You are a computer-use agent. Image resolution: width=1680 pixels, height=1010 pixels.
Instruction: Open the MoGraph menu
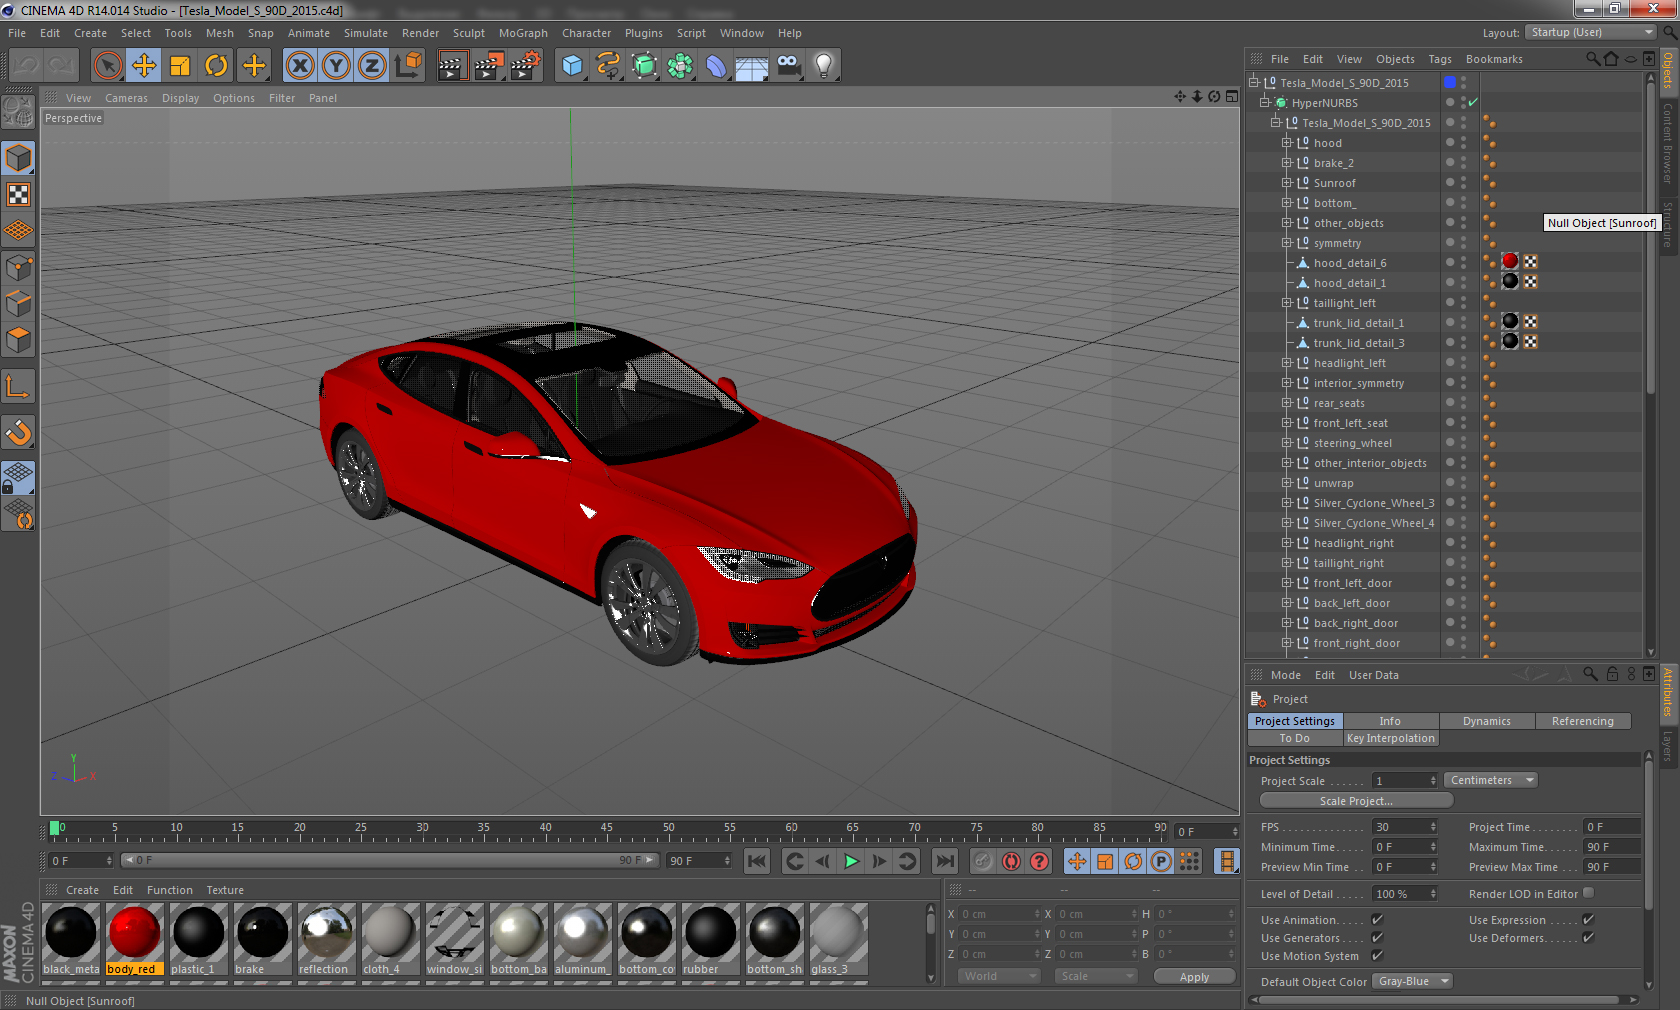point(523,33)
